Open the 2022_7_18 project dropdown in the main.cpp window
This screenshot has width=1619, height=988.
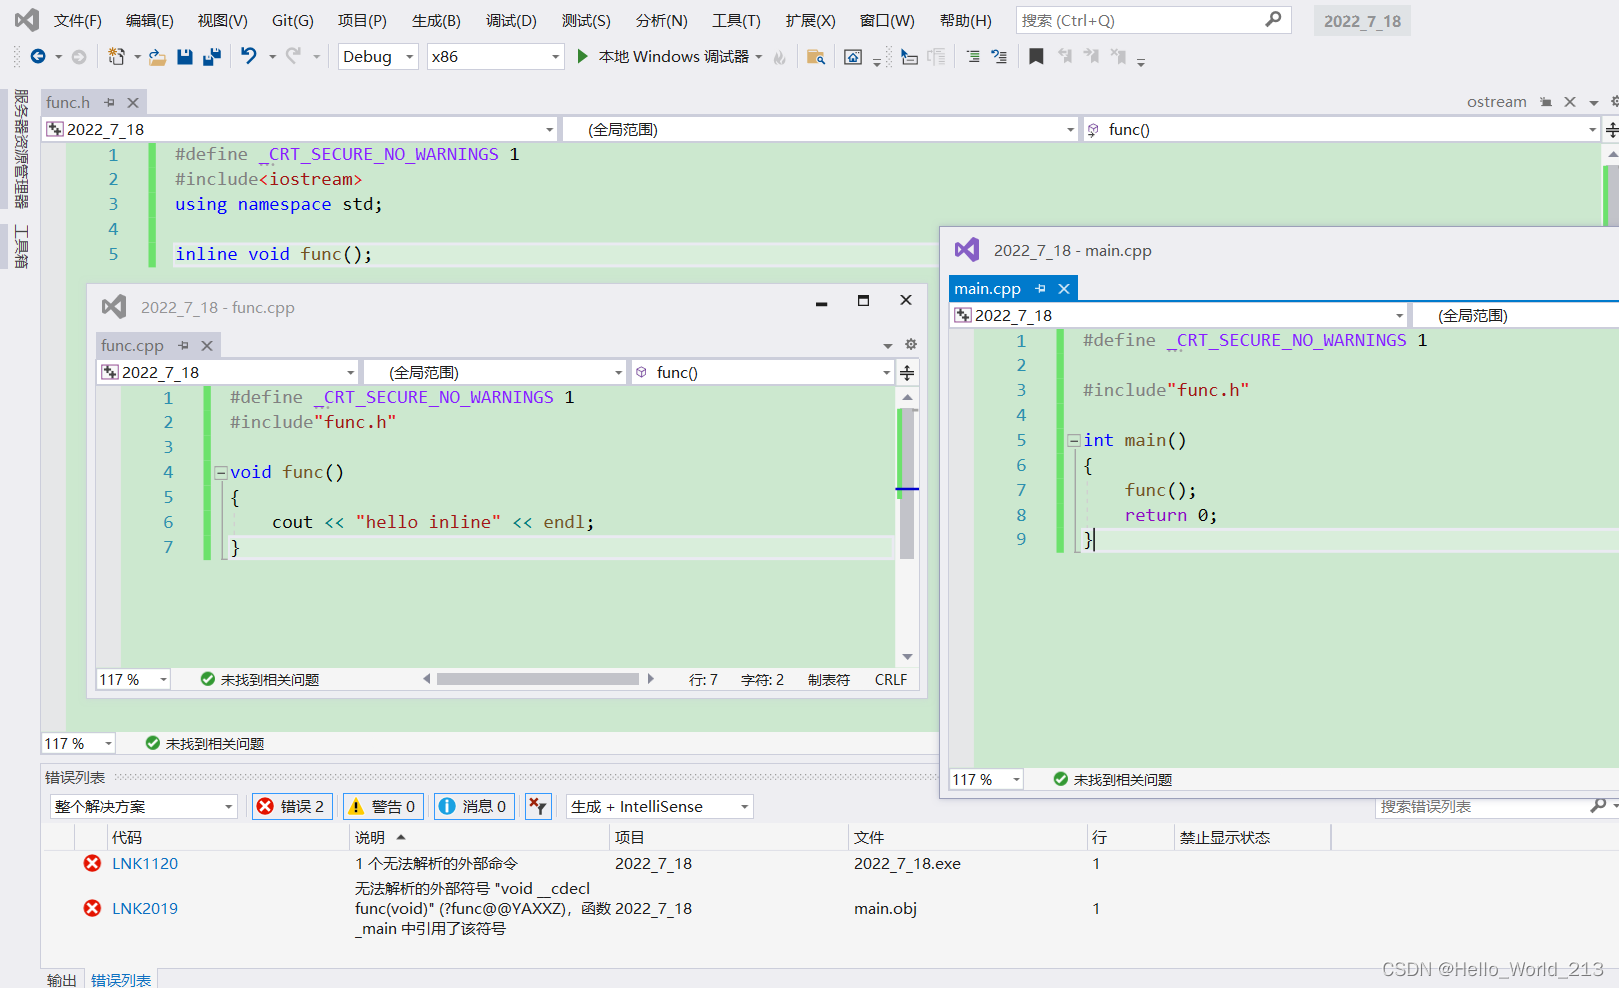tap(1178, 315)
